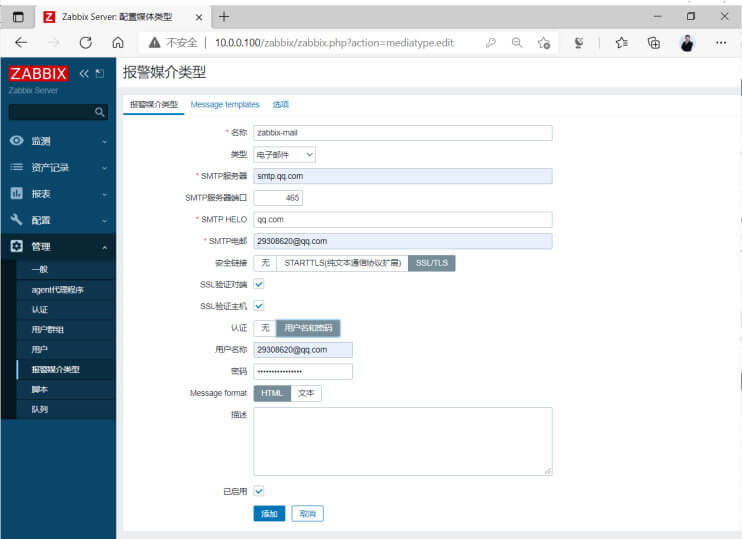The width and height of the screenshot is (742, 539).
Task: Expand the 监测 sidebar section
Action: point(105,141)
